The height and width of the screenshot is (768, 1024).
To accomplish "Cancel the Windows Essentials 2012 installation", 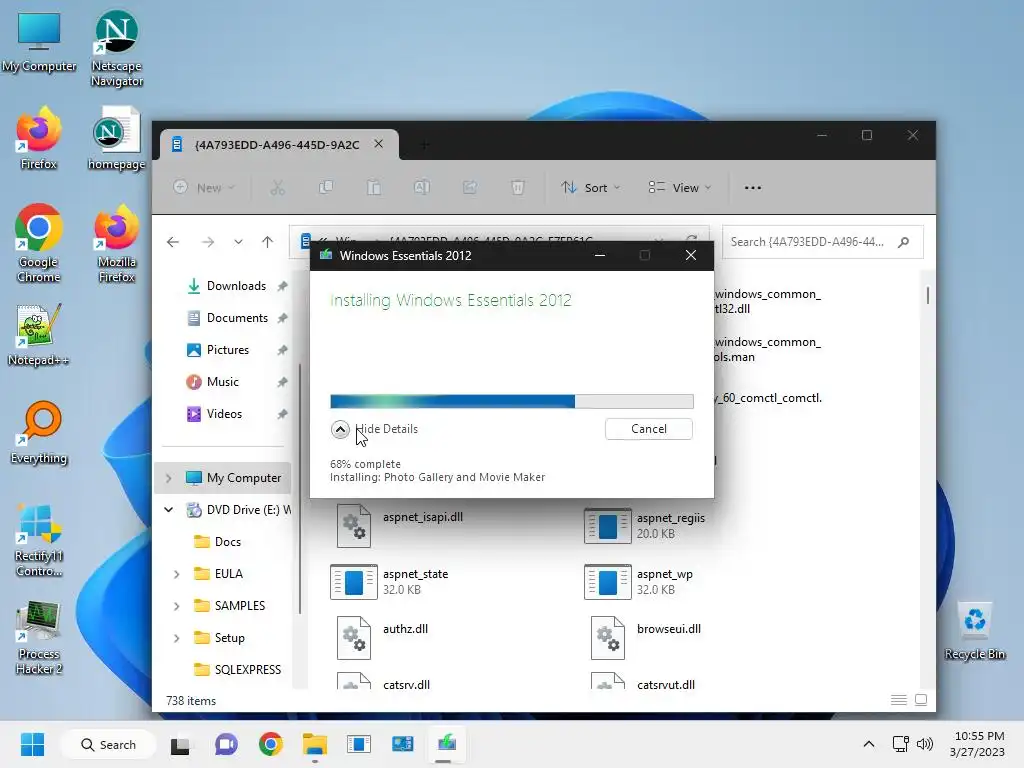I will coord(648,429).
